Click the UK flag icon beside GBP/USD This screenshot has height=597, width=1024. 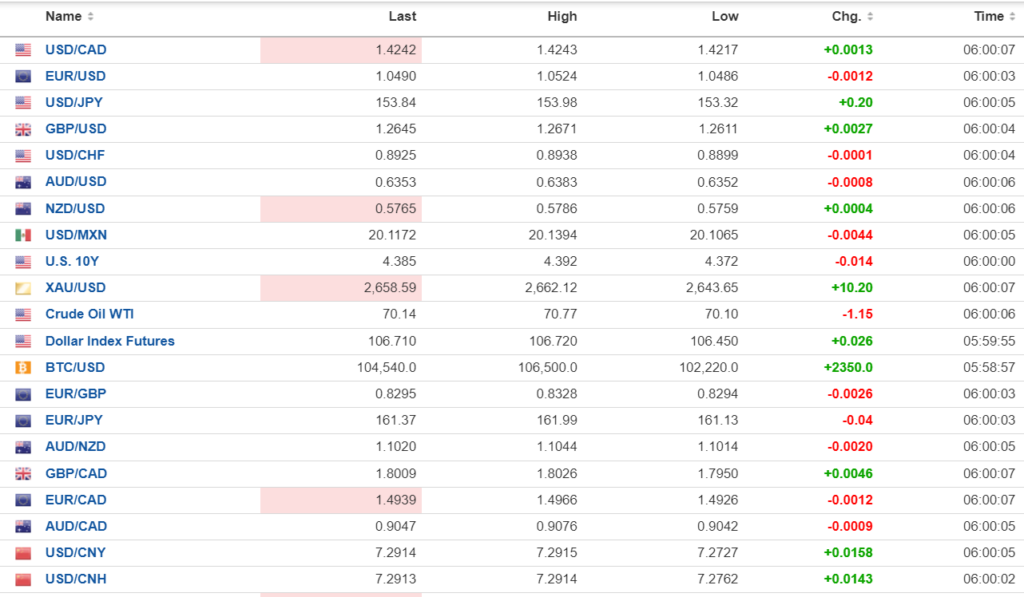click(x=23, y=129)
